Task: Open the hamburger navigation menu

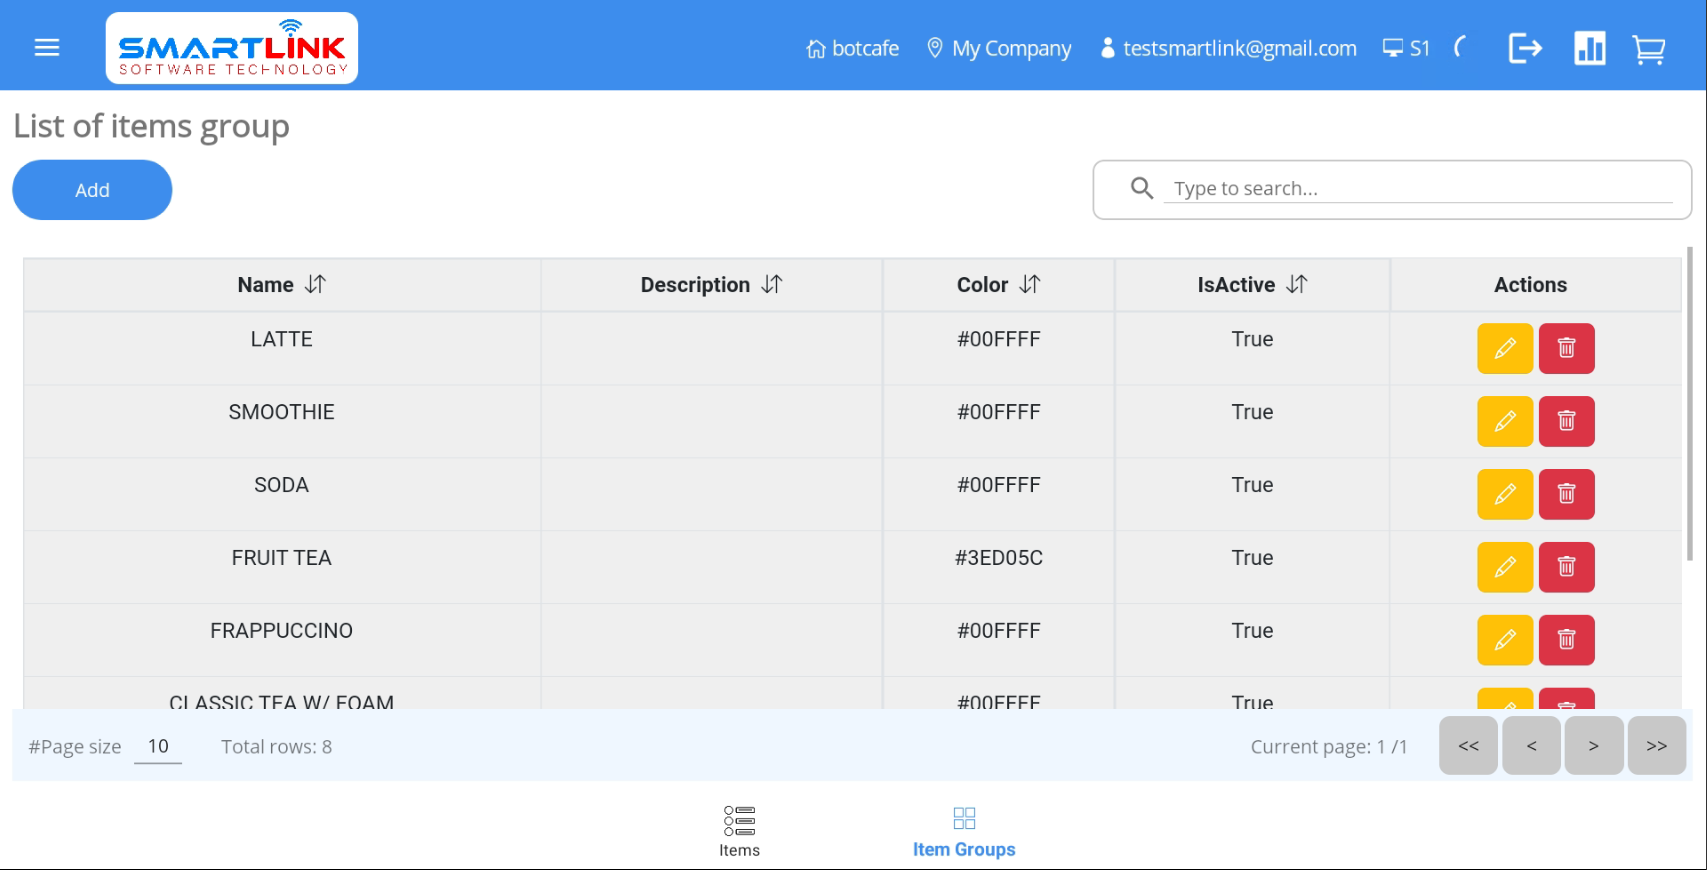Action: [47, 48]
